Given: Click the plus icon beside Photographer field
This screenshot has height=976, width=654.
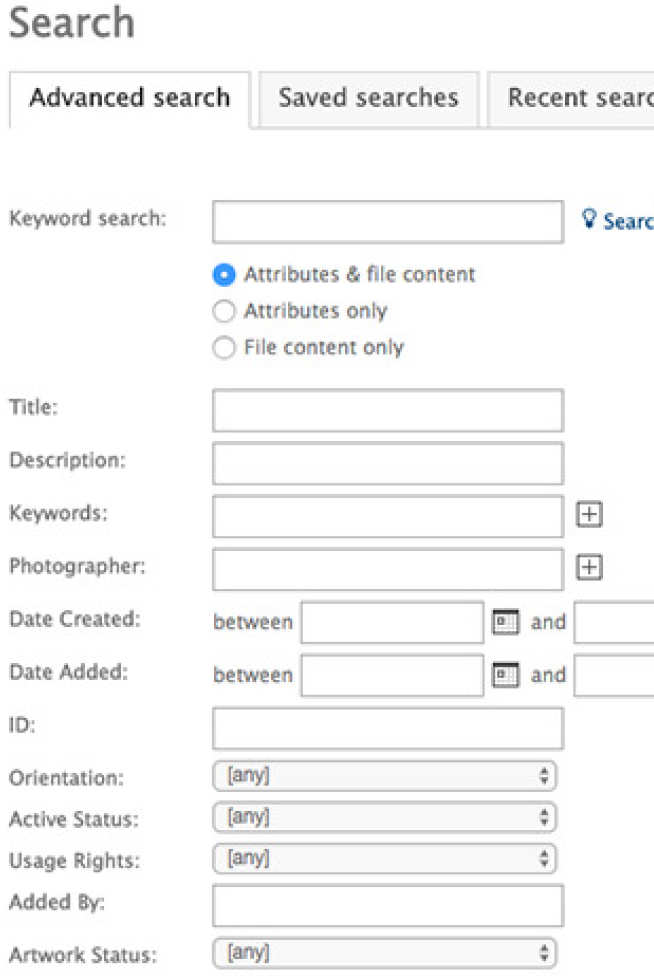Looking at the screenshot, I should pos(590,568).
